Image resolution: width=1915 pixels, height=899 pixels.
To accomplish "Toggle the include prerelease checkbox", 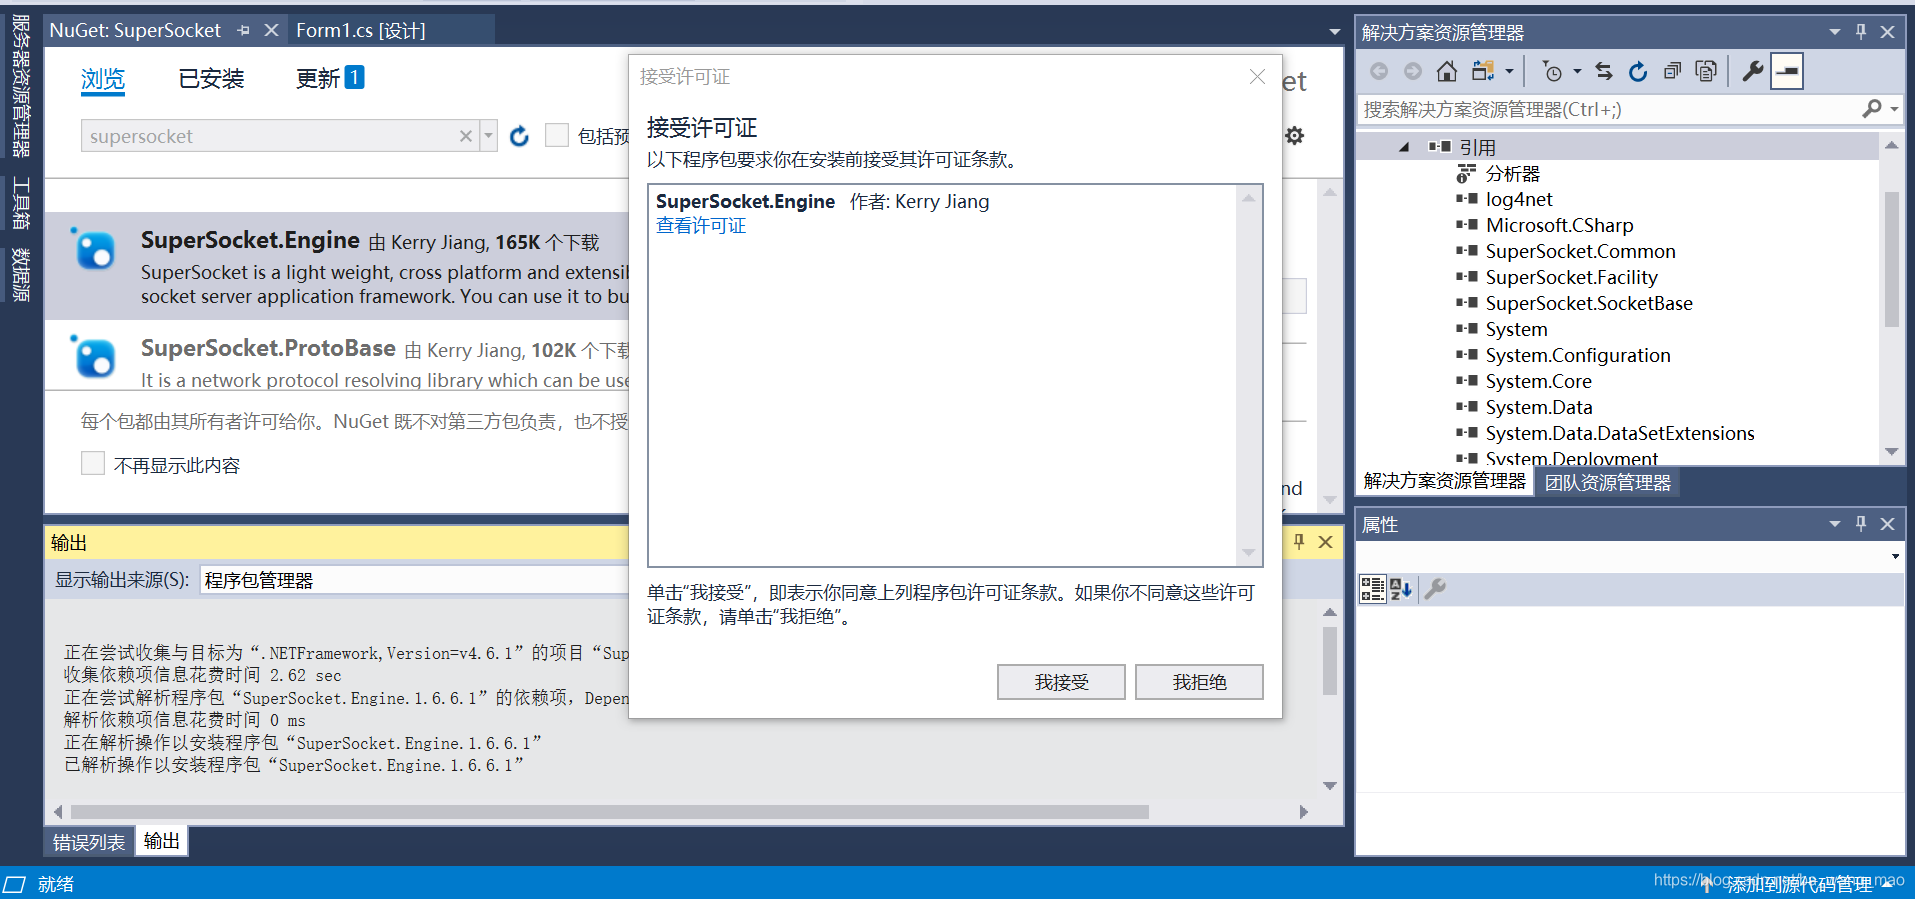I will coord(557,135).
